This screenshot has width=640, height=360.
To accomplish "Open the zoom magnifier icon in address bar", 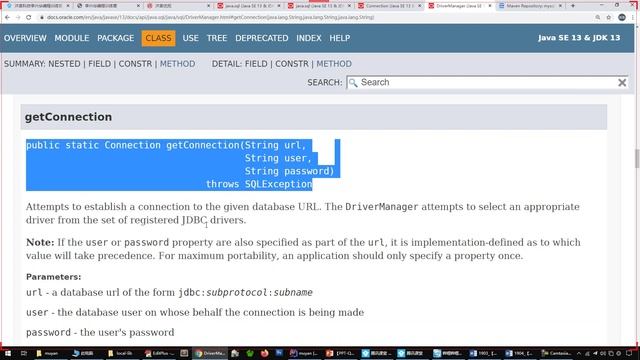I will pos(598,18).
